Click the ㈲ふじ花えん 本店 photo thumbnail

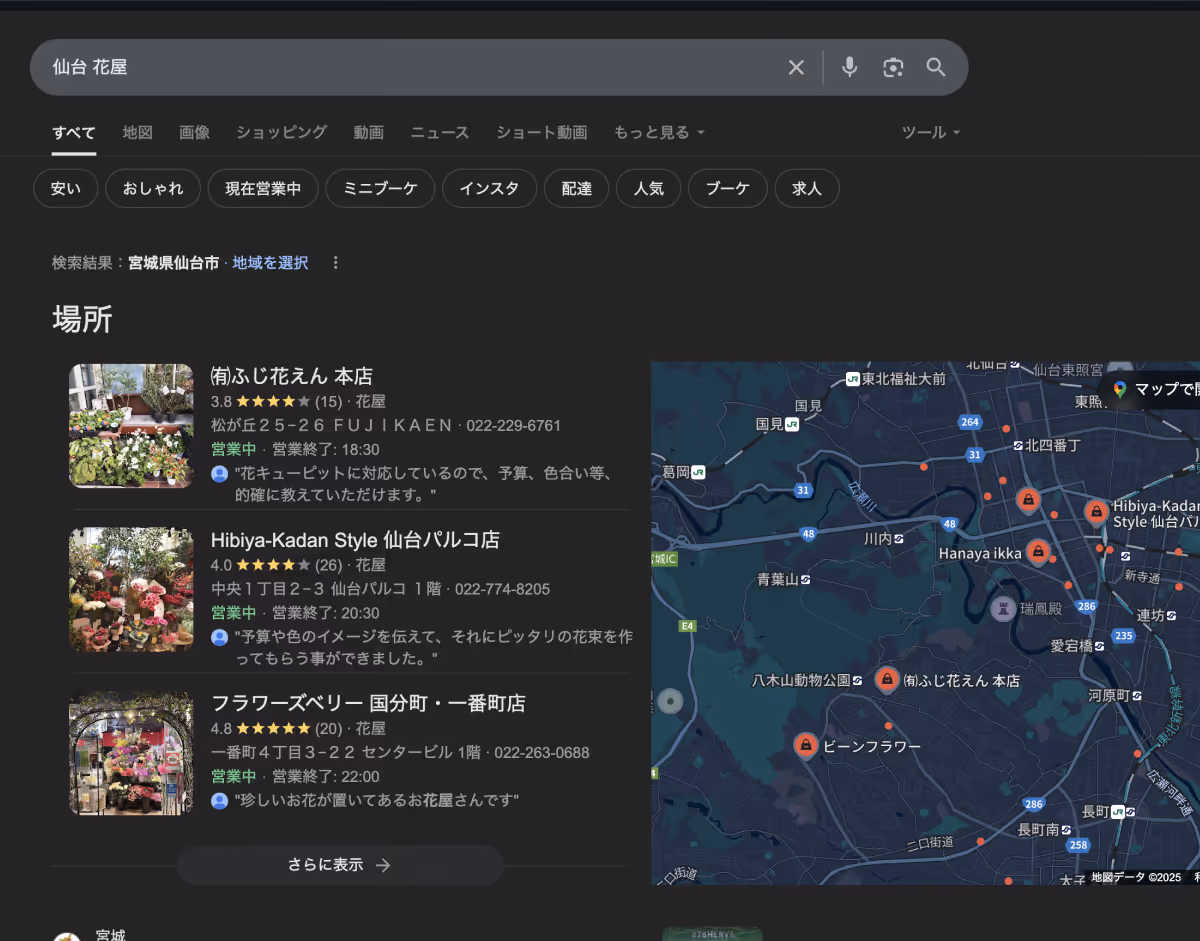(x=131, y=426)
